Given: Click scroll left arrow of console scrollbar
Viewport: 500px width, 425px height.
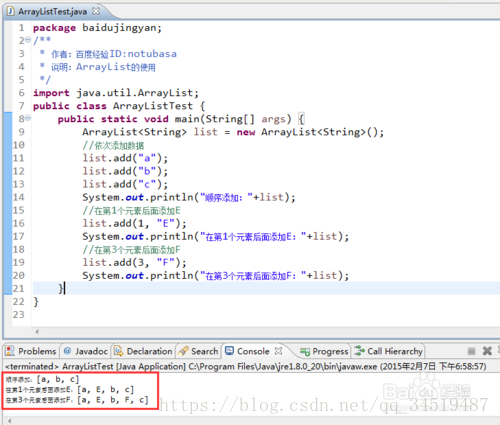Looking at the screenshot, I should click(9, 421).
